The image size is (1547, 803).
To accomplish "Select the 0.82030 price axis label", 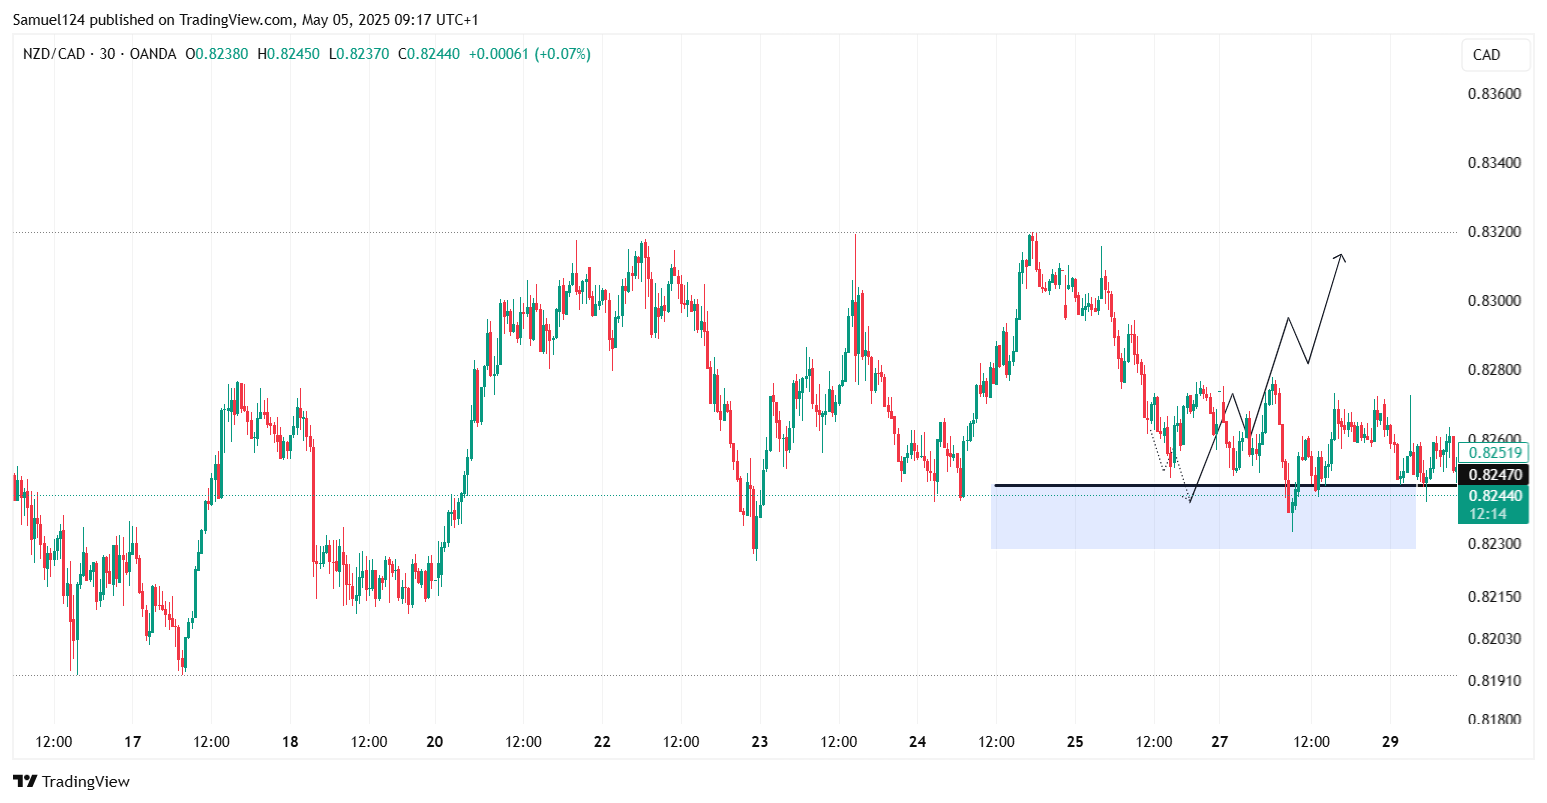I will click(1494, 639).
